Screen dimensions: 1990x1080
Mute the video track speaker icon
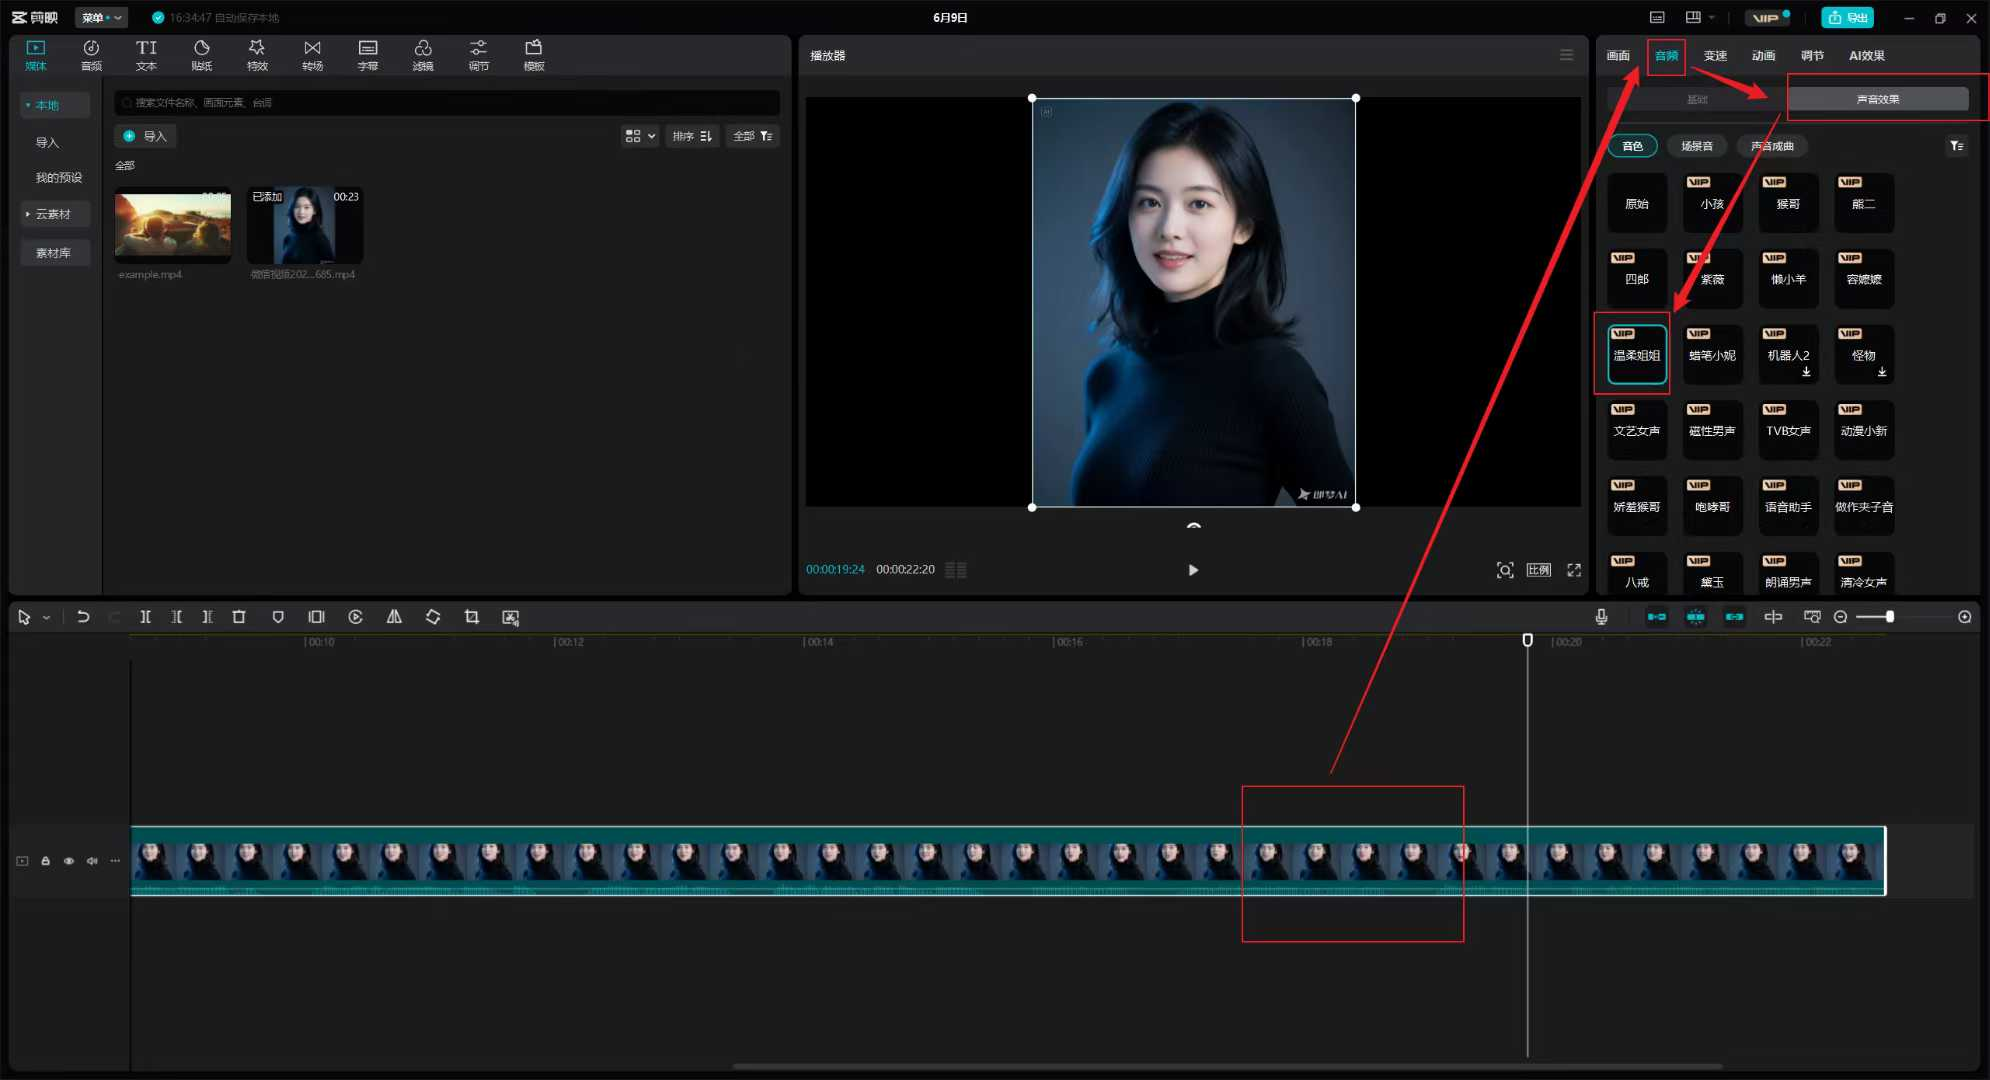(x=92, y=861)
